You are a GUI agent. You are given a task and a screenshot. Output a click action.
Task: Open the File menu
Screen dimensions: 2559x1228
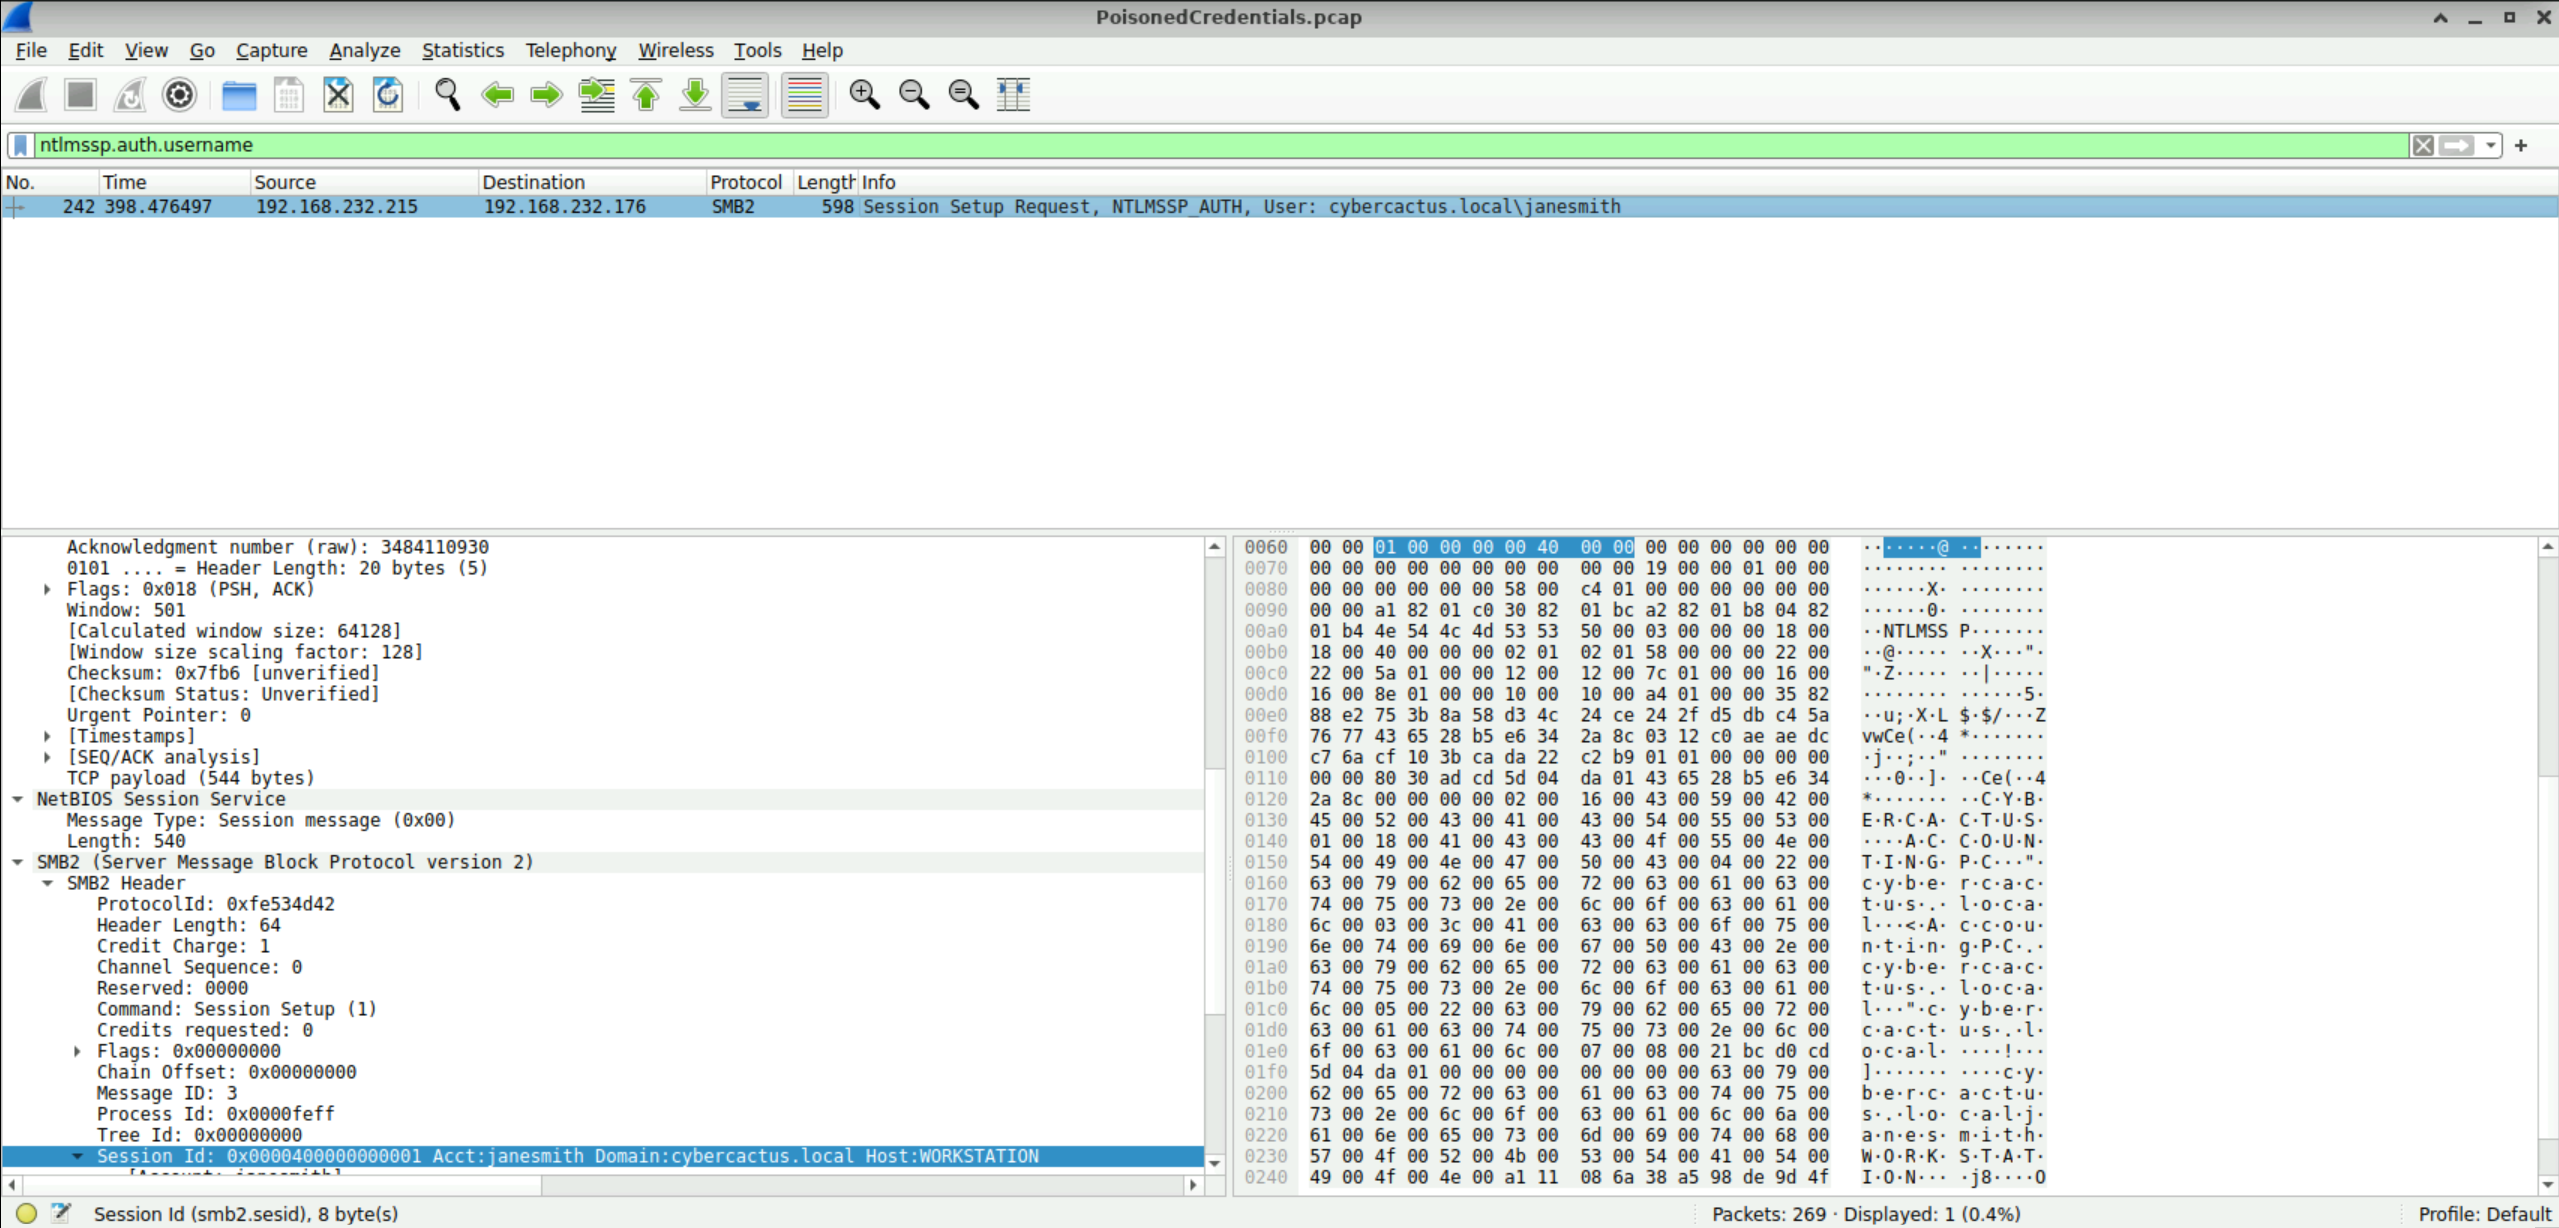(x=31, y=50)
